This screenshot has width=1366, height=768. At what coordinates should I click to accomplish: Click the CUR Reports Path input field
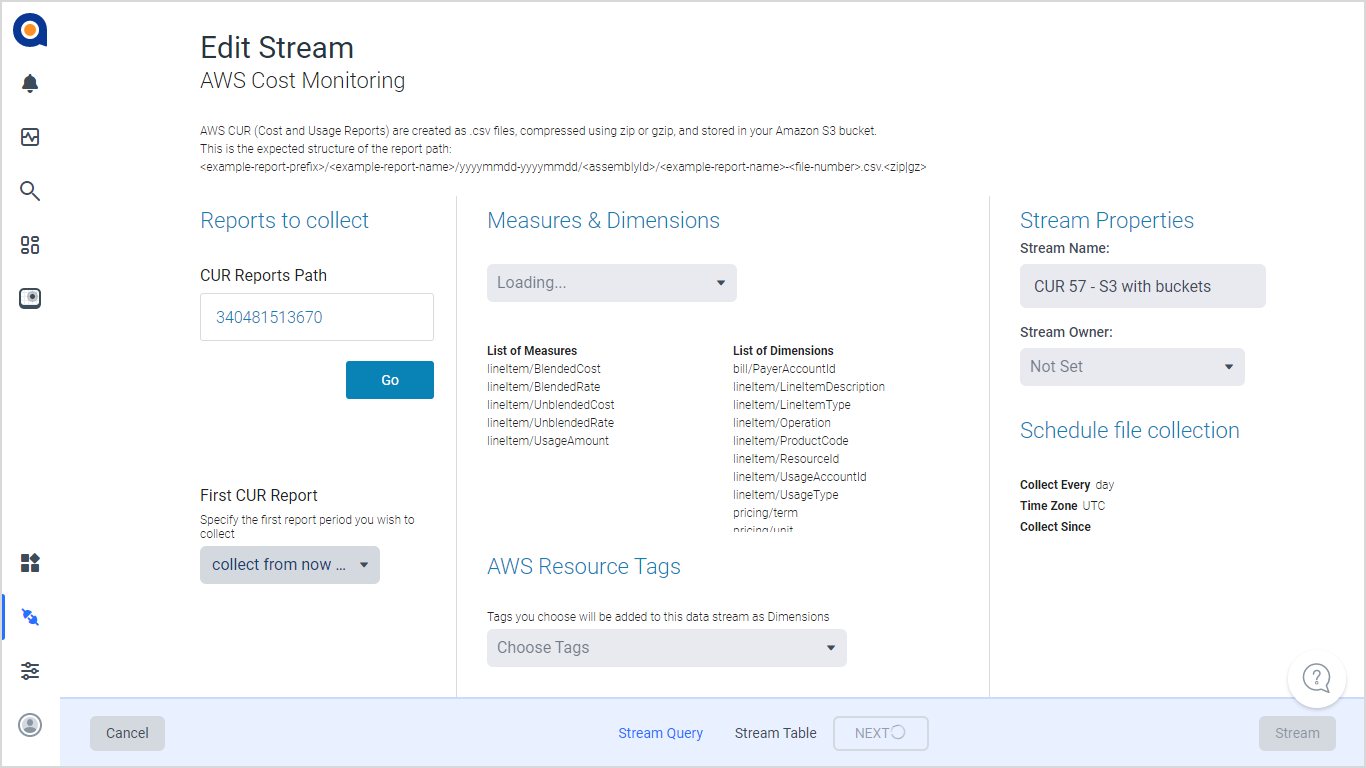317,317
